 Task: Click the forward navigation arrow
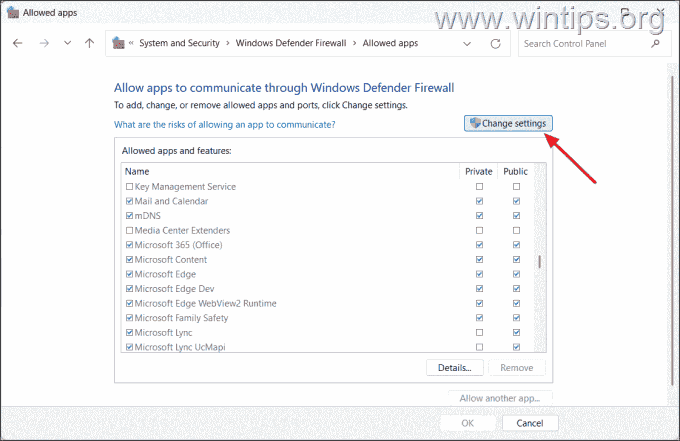(x=44, y=43)
